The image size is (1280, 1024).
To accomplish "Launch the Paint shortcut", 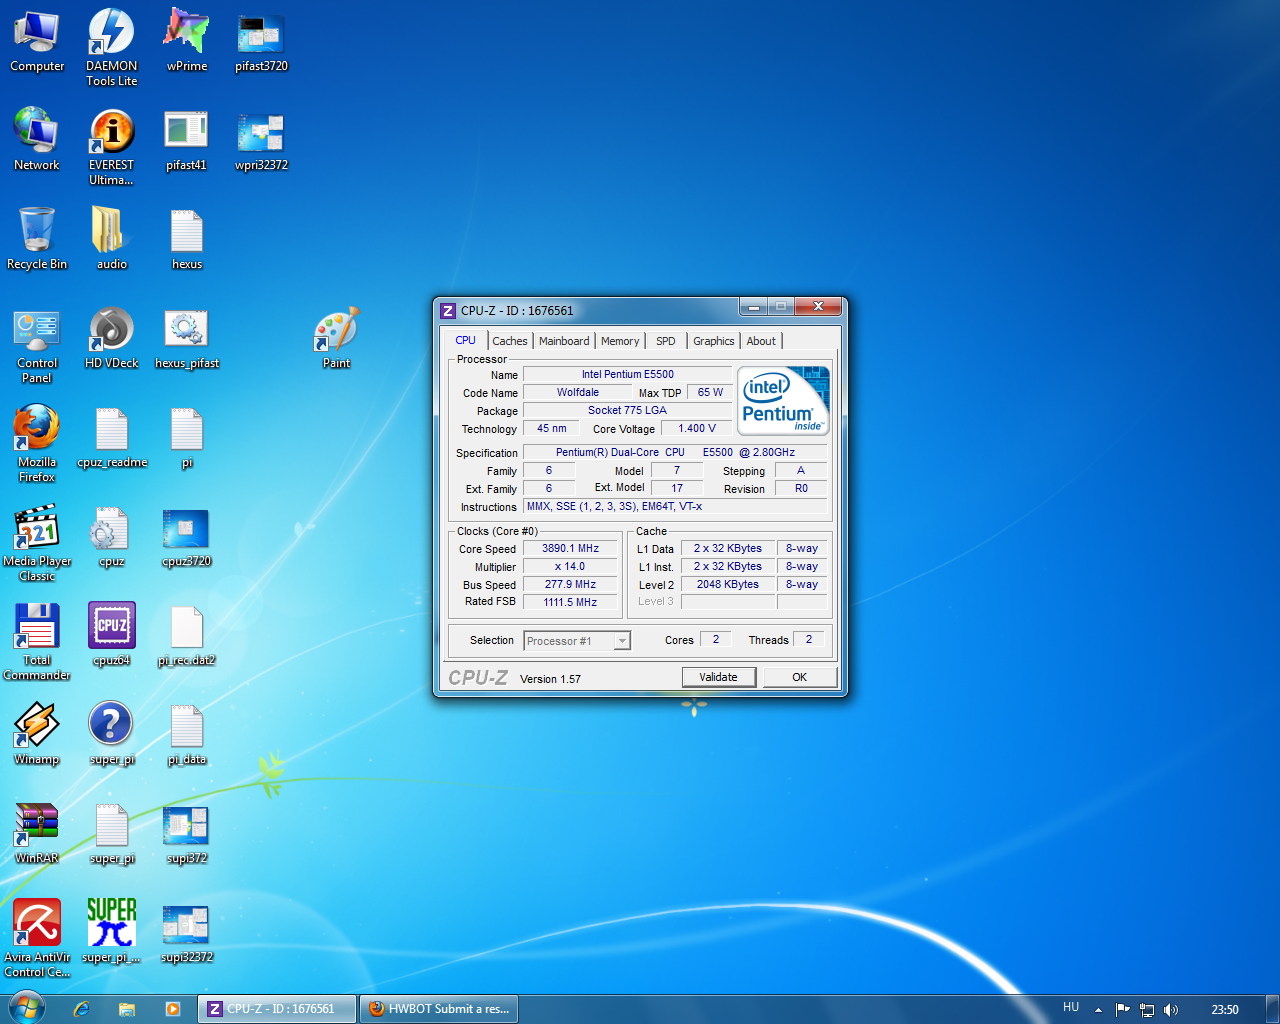I will tap(336, 339).
